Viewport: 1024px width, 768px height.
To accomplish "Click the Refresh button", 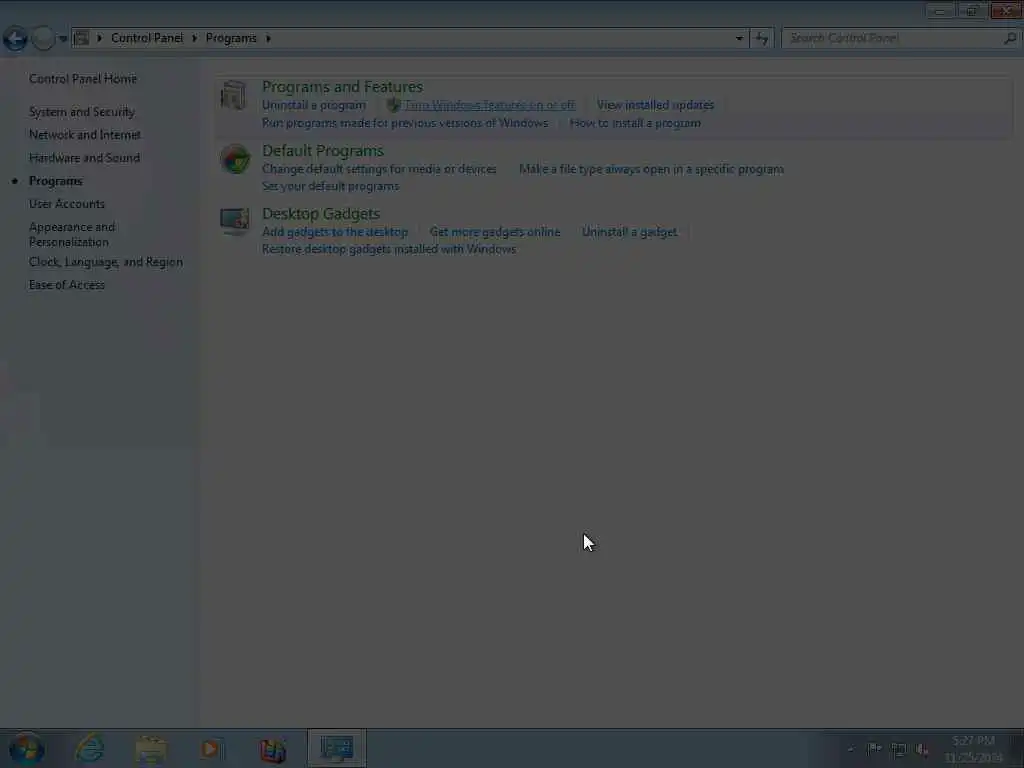I will 761,38.
